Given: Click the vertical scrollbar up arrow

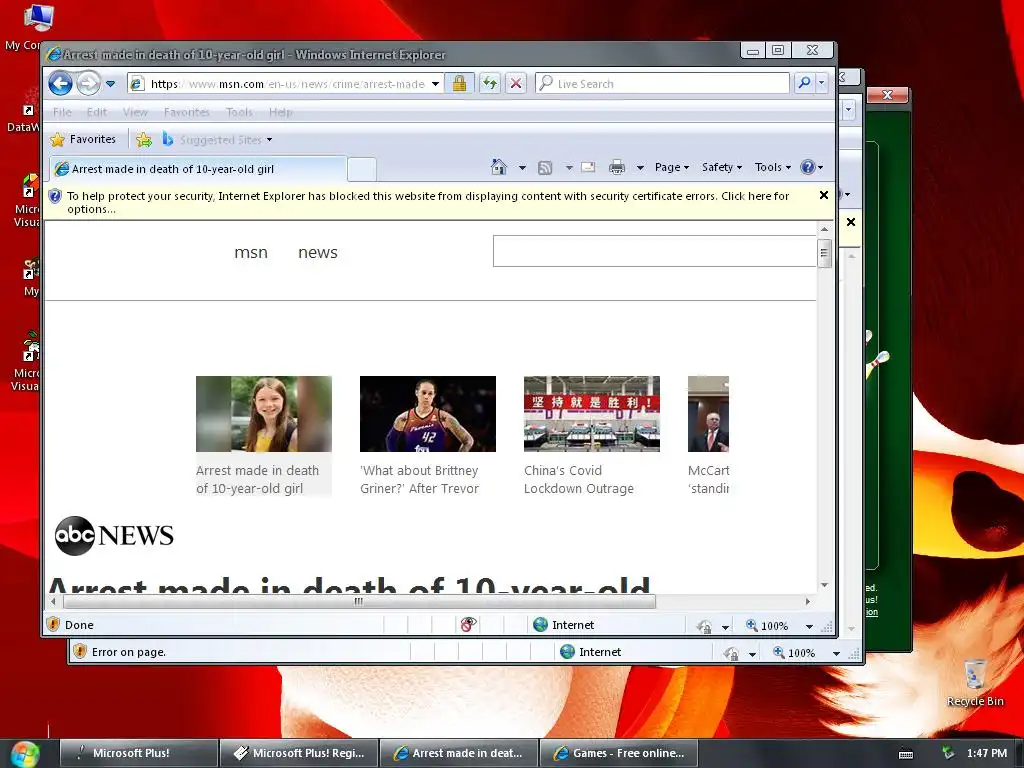Looking at the screenshot, I should [824, 230].
